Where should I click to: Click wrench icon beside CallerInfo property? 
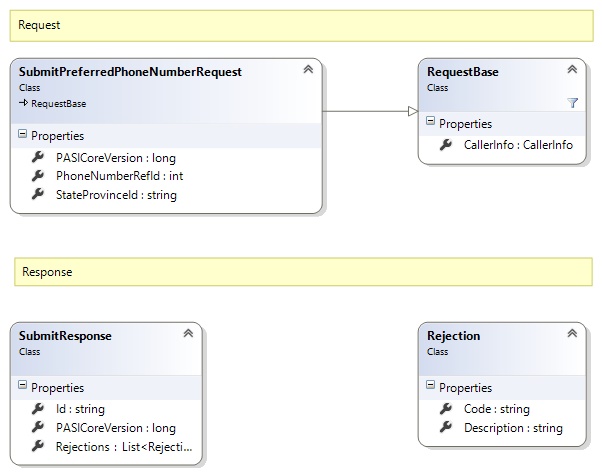[x=446, y=145]
